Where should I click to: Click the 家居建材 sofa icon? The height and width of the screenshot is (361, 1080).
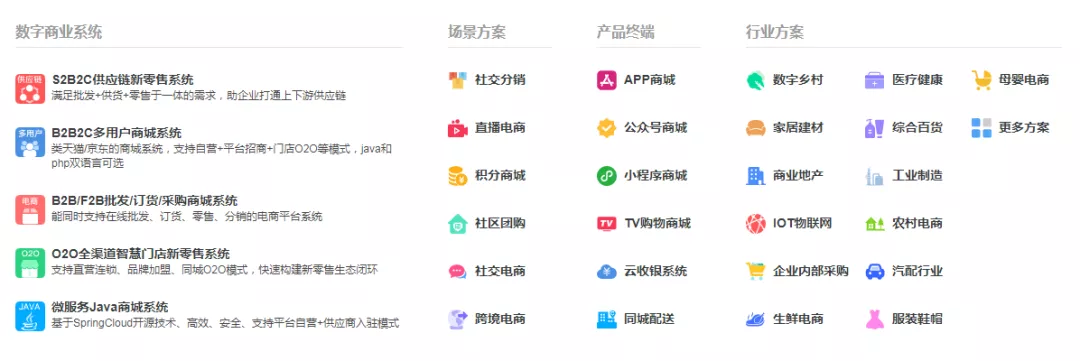(x=756, y=128)
